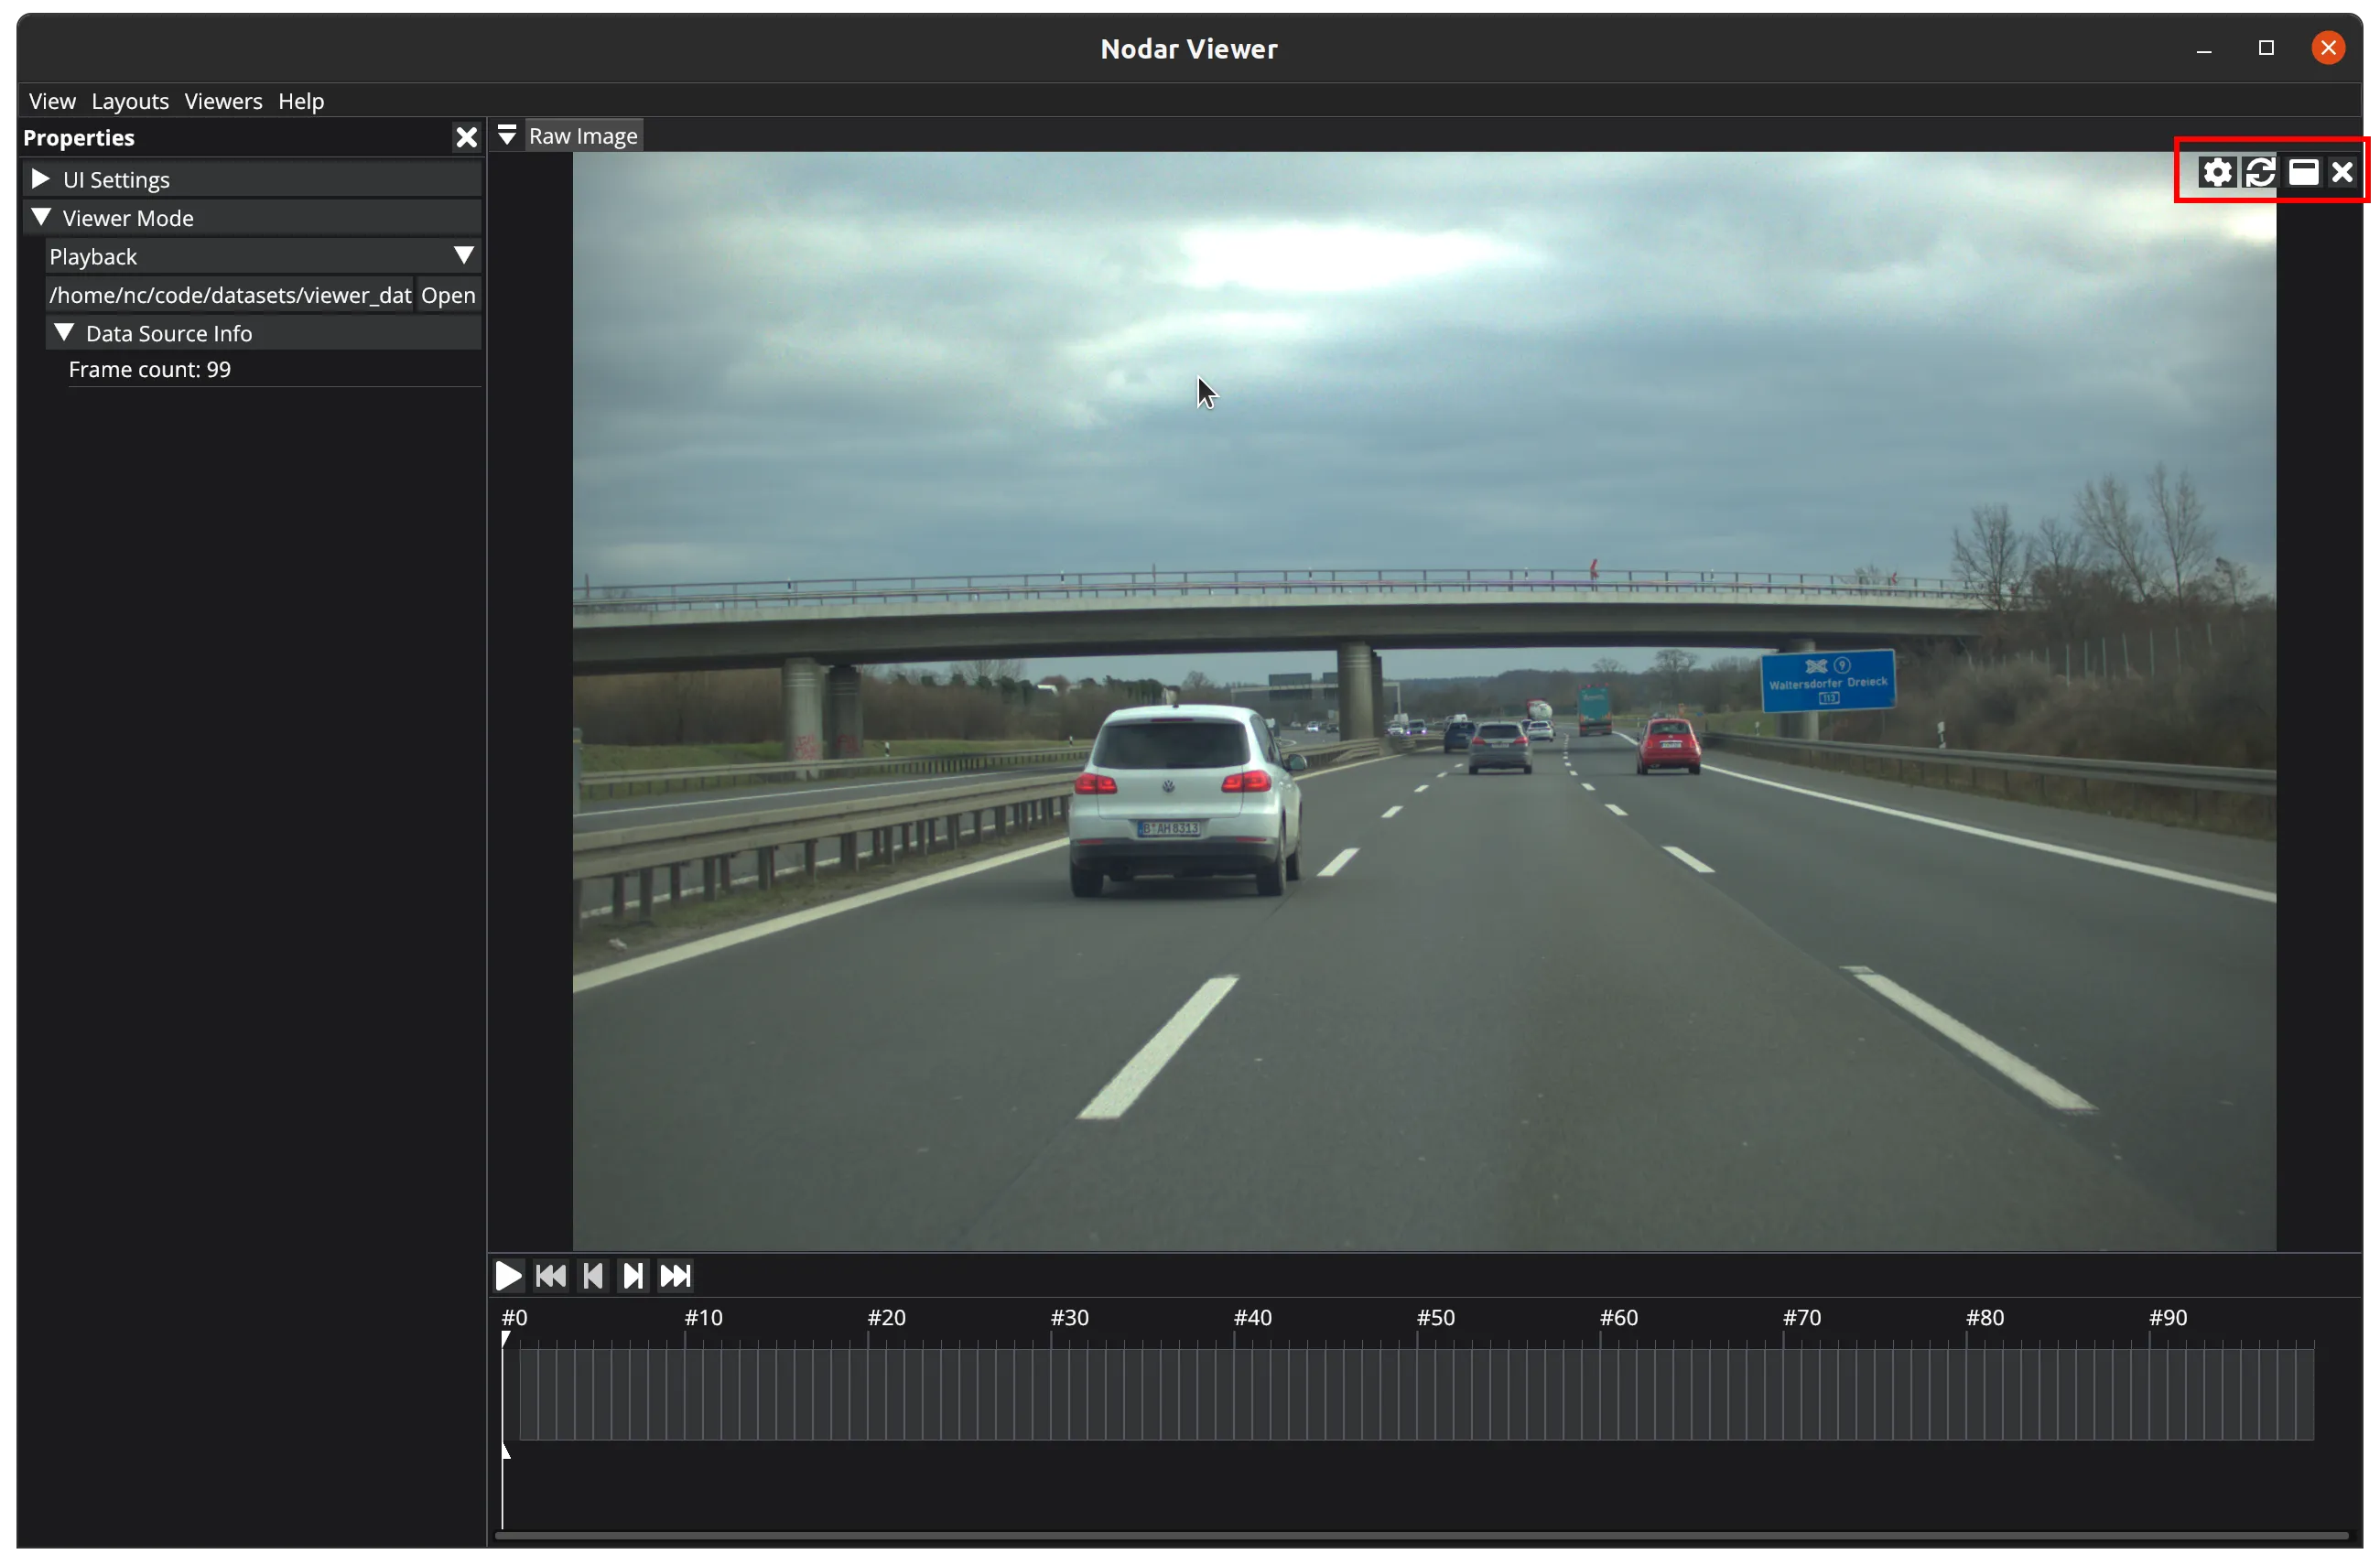Open the Layouts menu
Screen dimensions: 2380x1565
tap(130, 101)
